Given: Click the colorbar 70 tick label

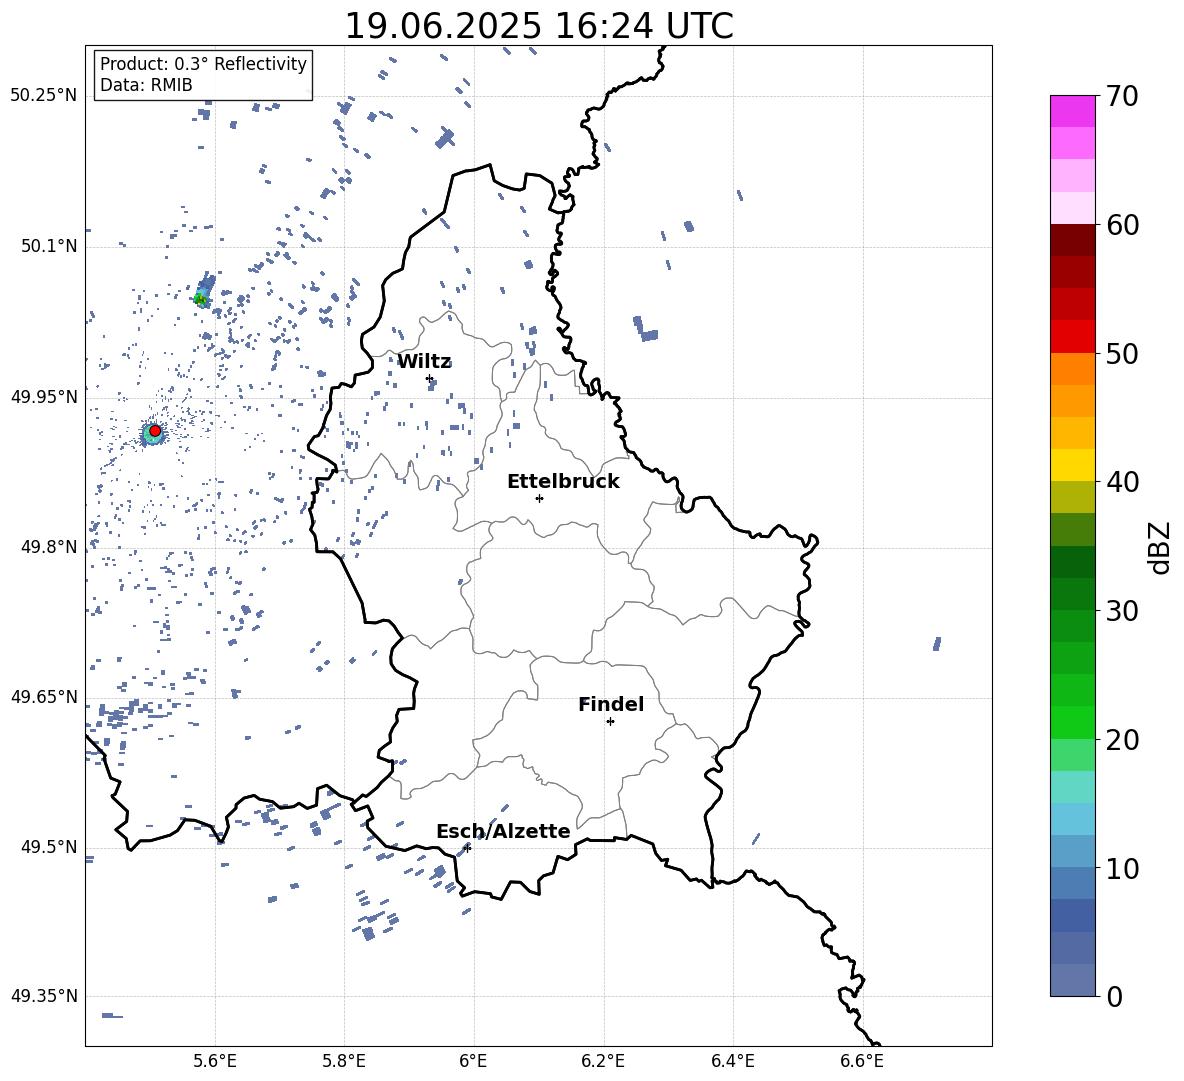Looking at the screenshot, I should coord(1122,96).
